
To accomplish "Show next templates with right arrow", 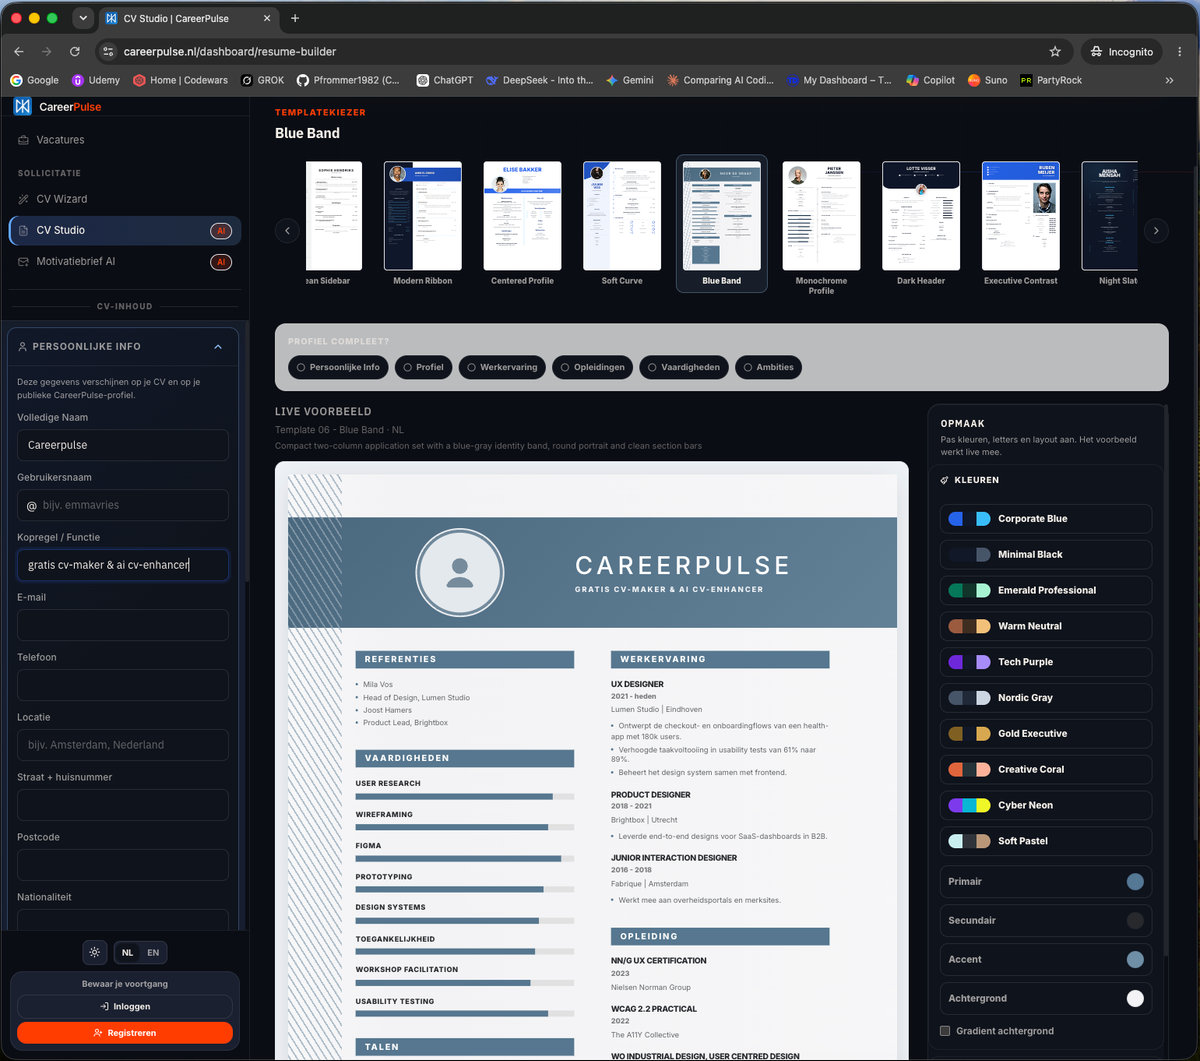I will coord(1156,230).
